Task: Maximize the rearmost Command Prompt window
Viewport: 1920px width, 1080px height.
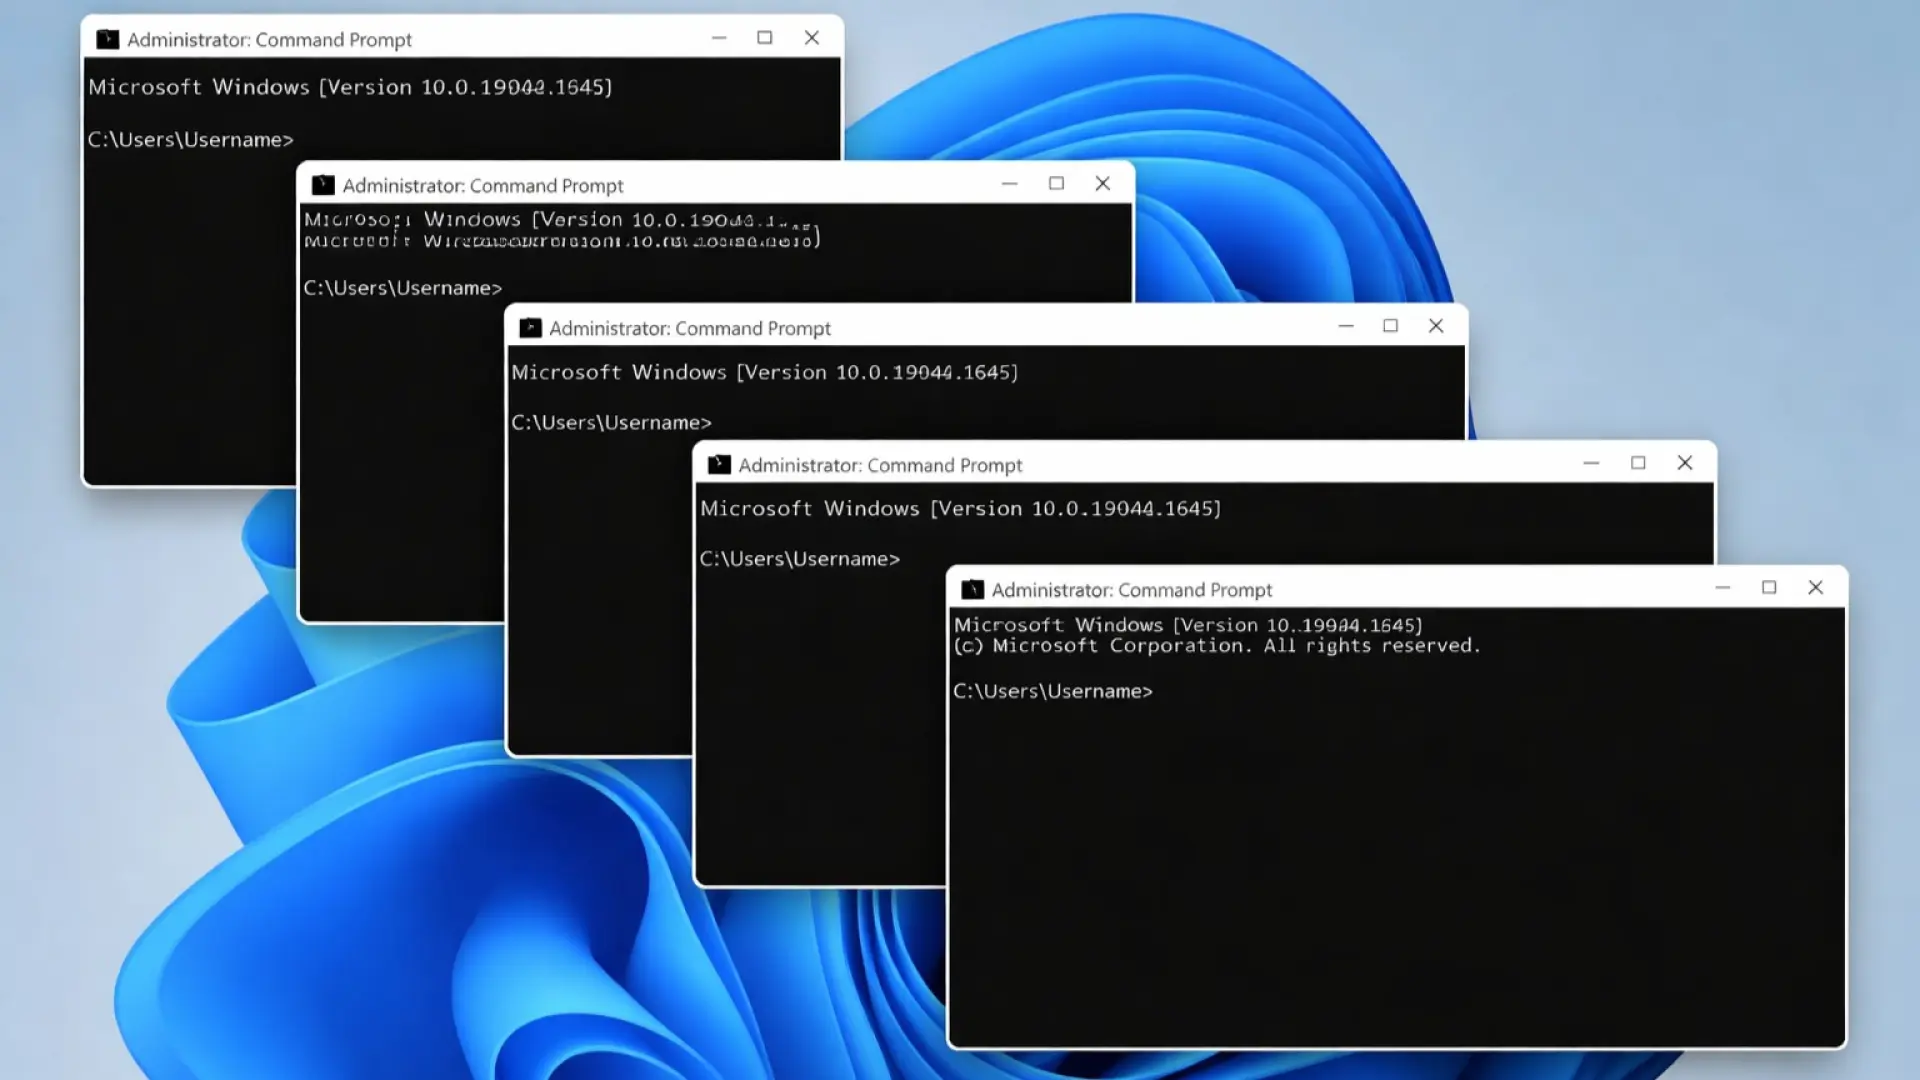Action: click(x=765, y=38)
